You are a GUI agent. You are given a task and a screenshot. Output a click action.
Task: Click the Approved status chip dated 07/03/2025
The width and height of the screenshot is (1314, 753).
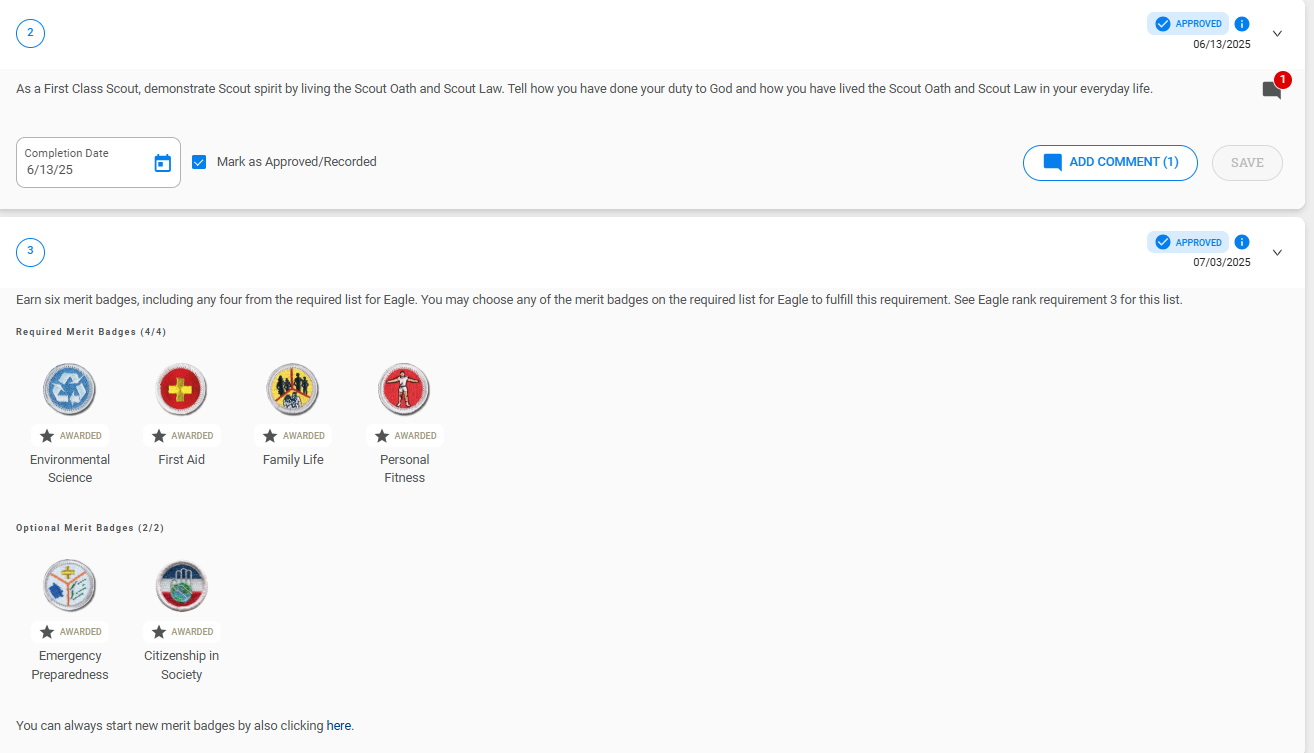click(1188, 242)
